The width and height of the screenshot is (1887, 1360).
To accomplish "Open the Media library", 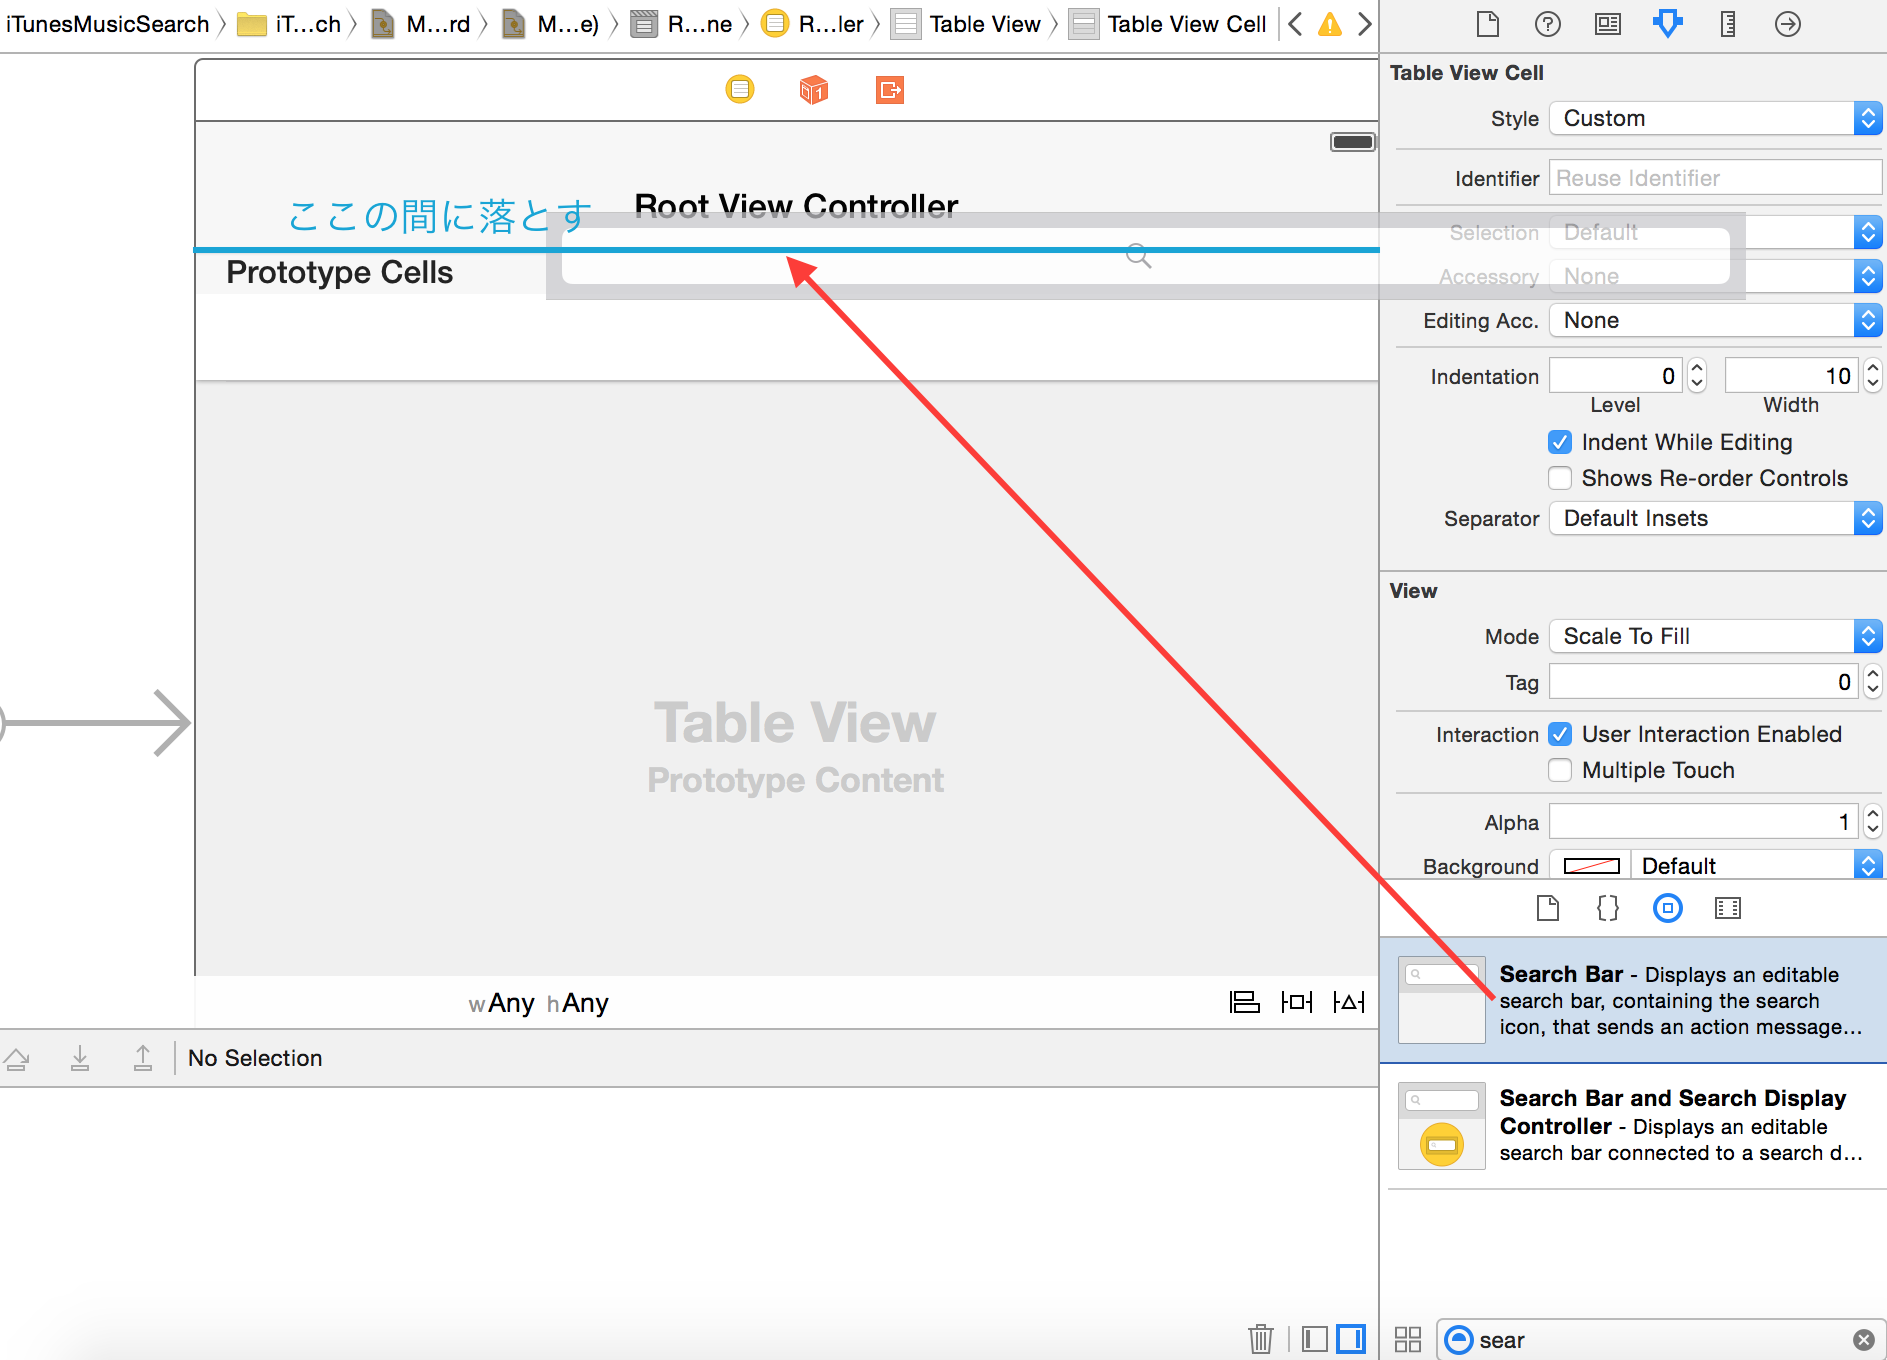I will coord(1729,908).
